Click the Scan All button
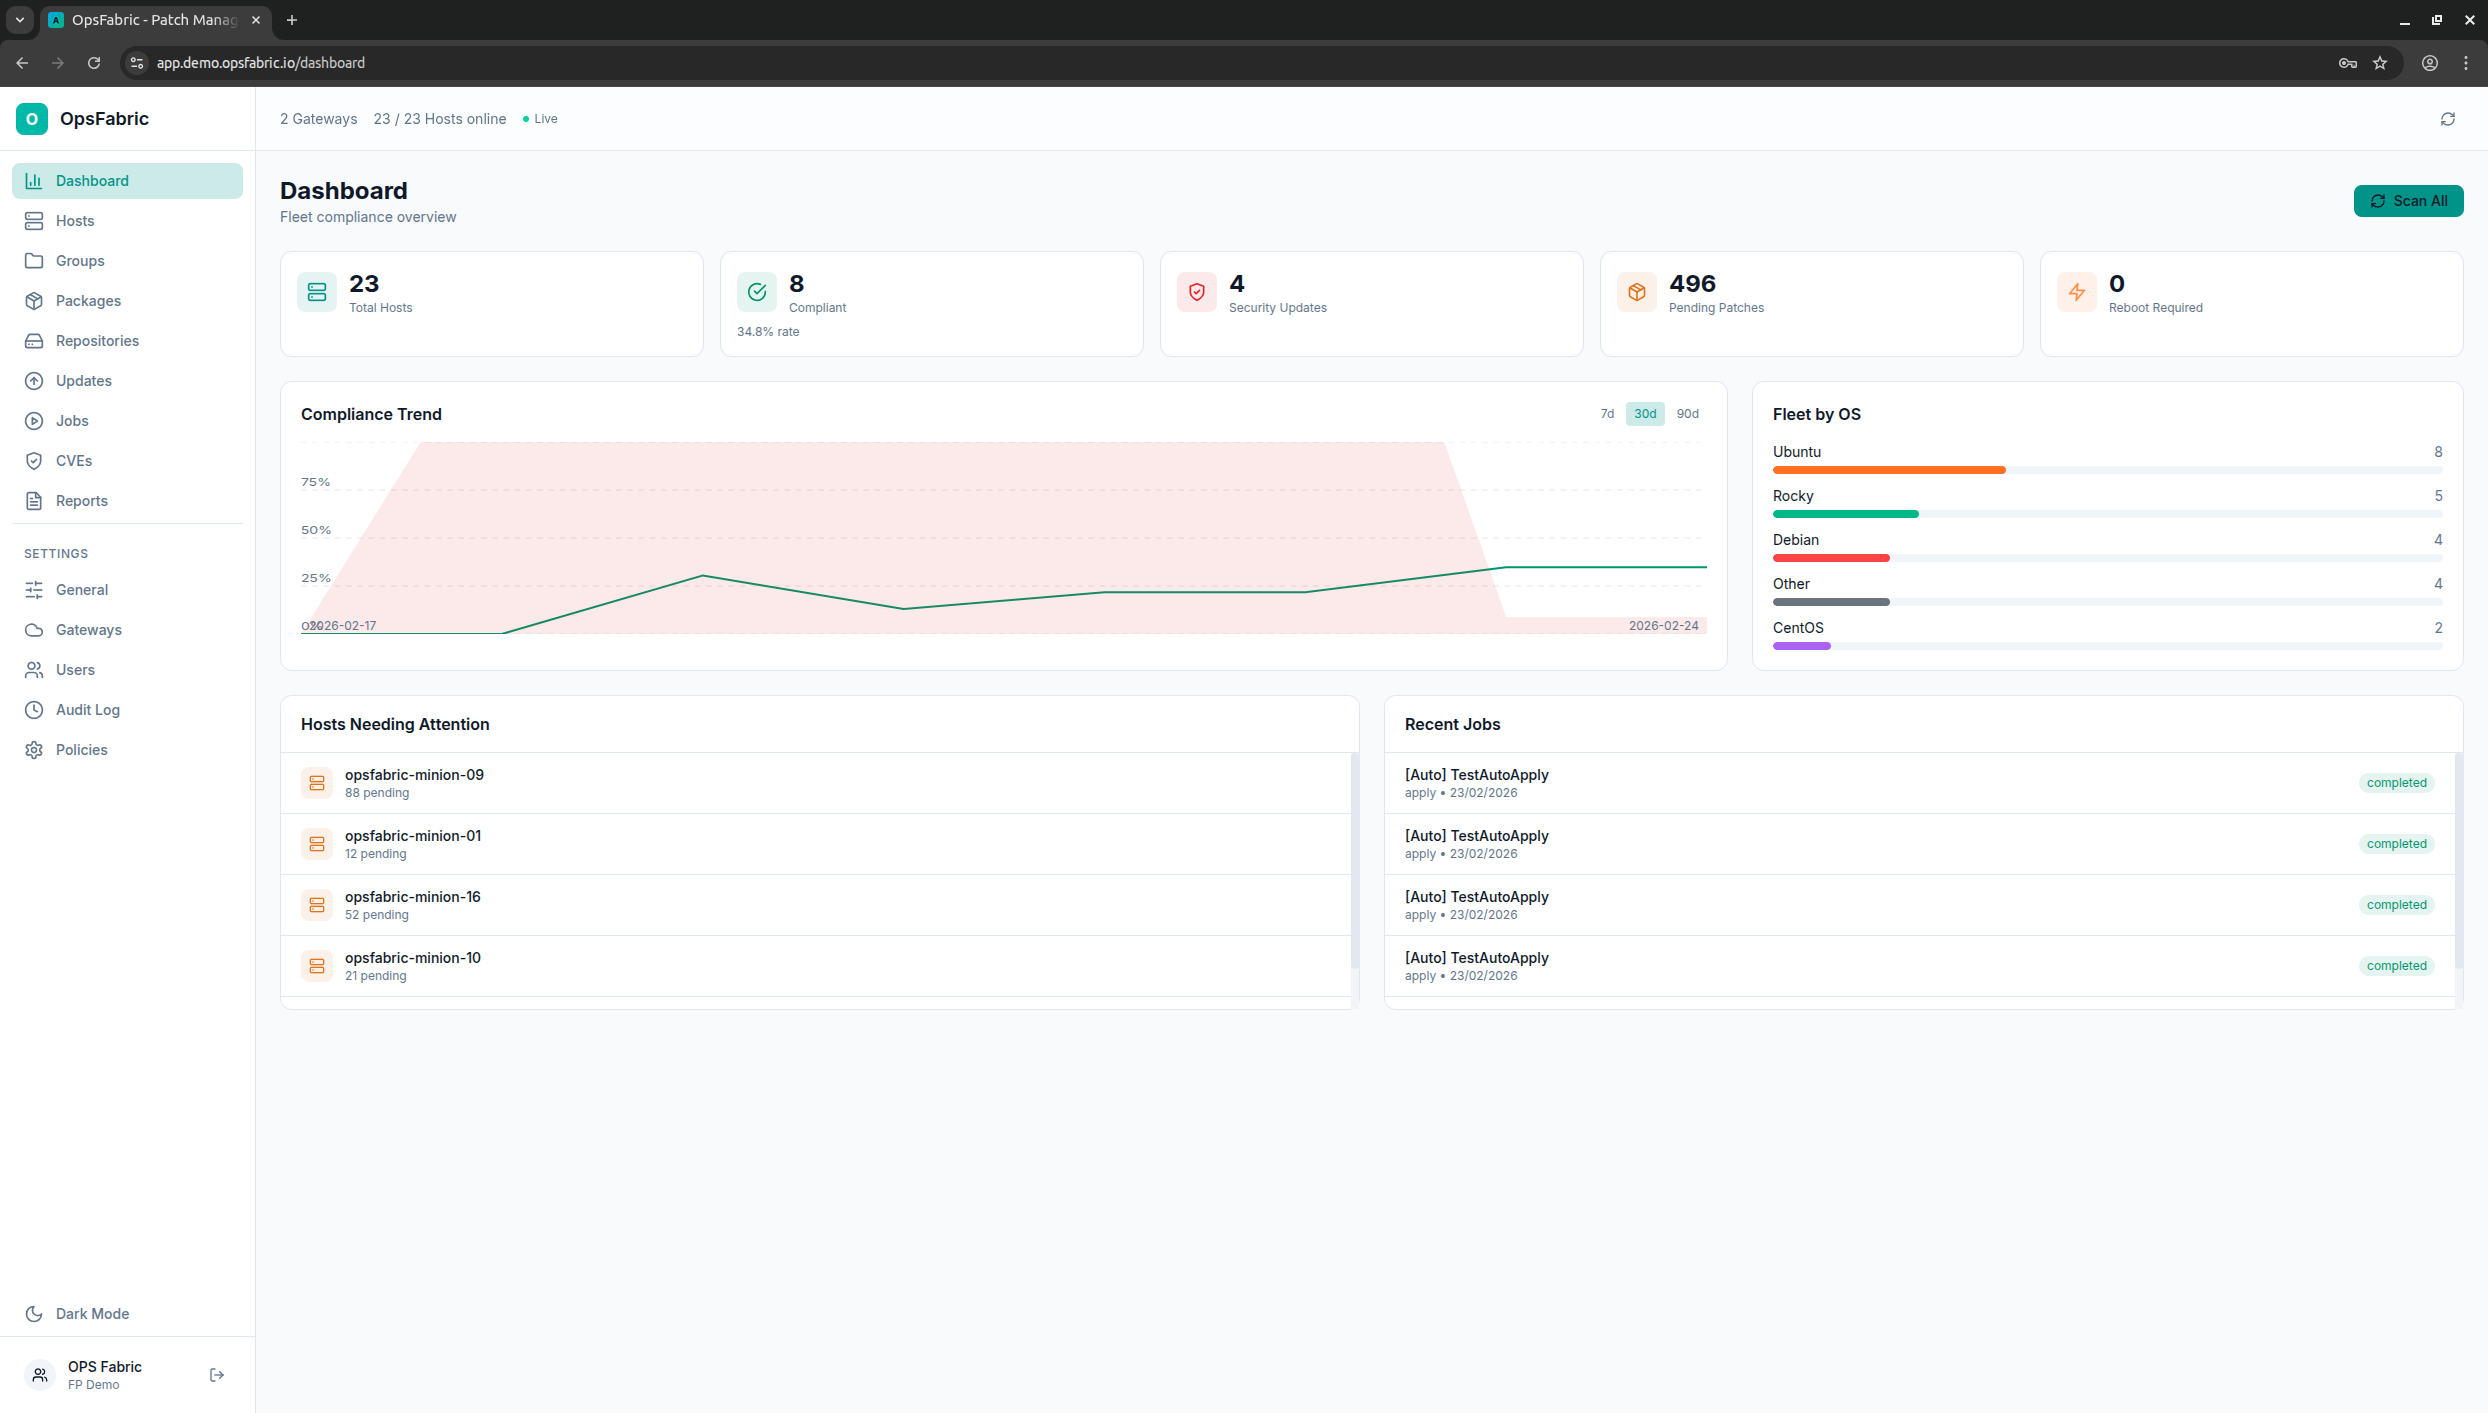 (x=2408, y=200)
